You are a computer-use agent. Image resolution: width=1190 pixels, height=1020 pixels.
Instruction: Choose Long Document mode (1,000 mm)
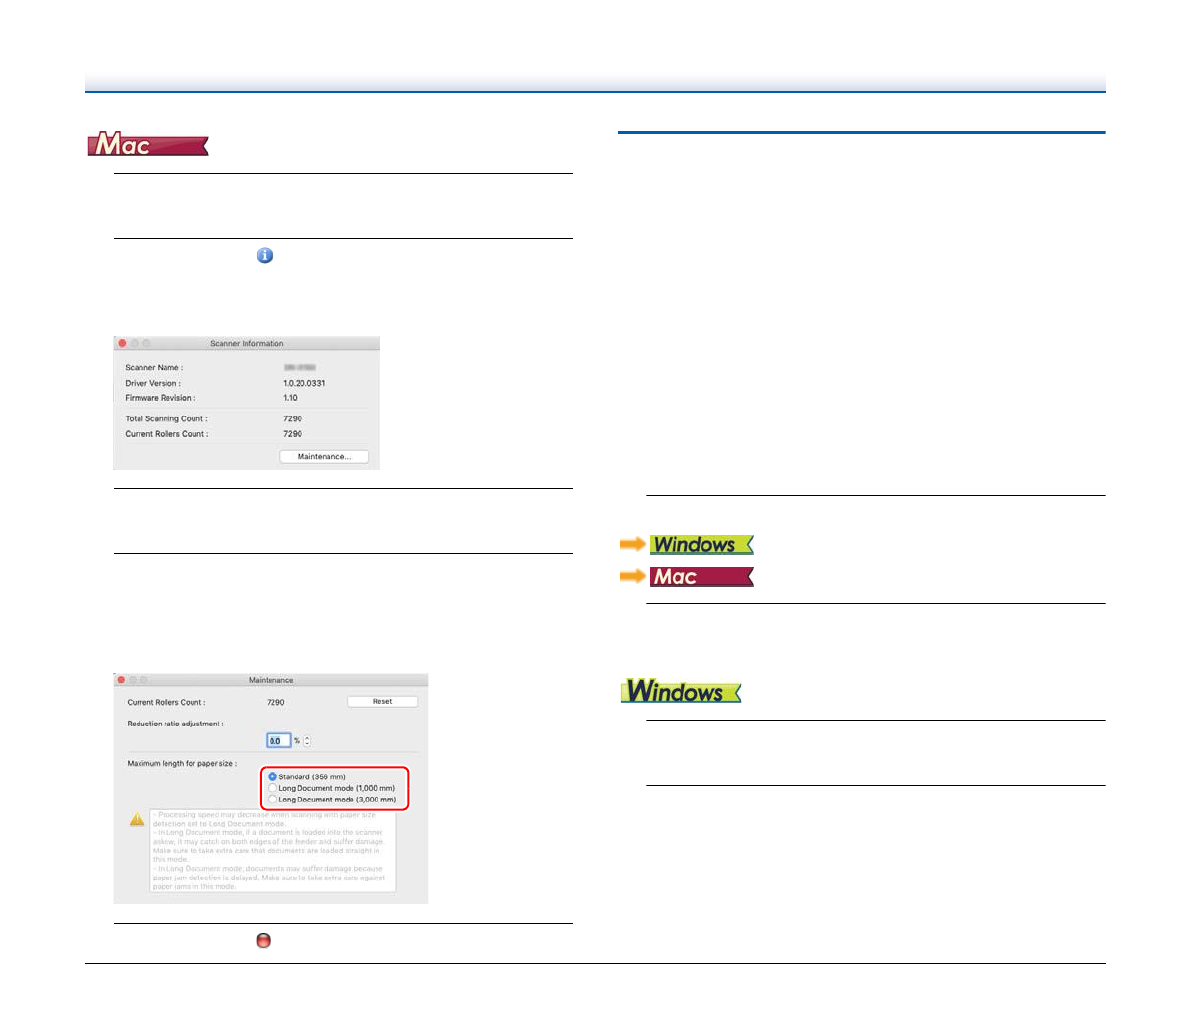[273, 788]
